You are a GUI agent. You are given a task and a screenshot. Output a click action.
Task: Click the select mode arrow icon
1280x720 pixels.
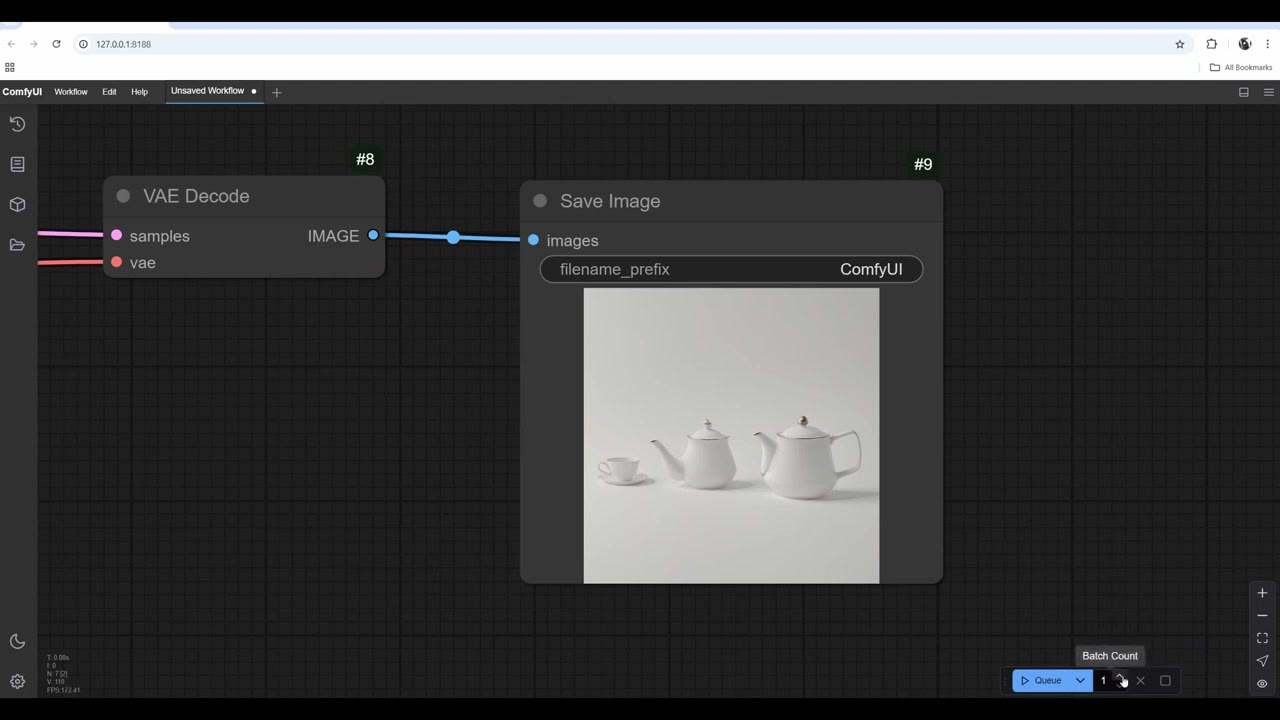[1262, 661]
